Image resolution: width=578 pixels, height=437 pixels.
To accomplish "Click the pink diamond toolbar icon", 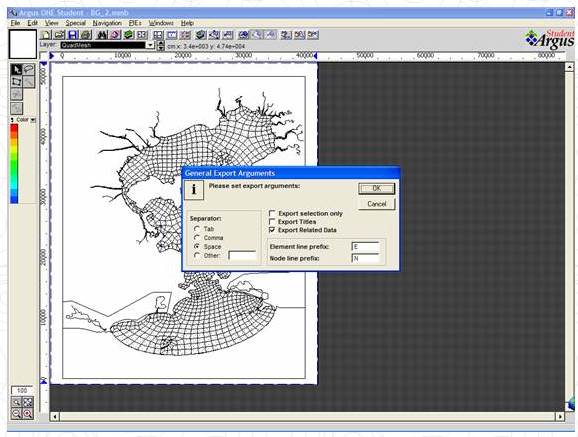I will [x=115, y=35].
